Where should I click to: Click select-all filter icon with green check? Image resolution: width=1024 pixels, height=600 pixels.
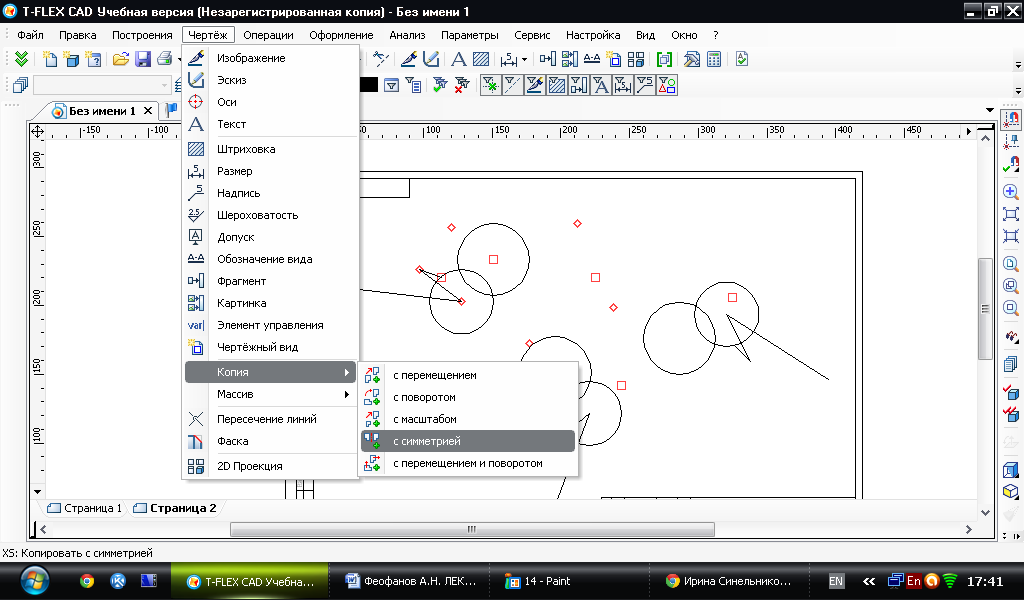[440, 85]
